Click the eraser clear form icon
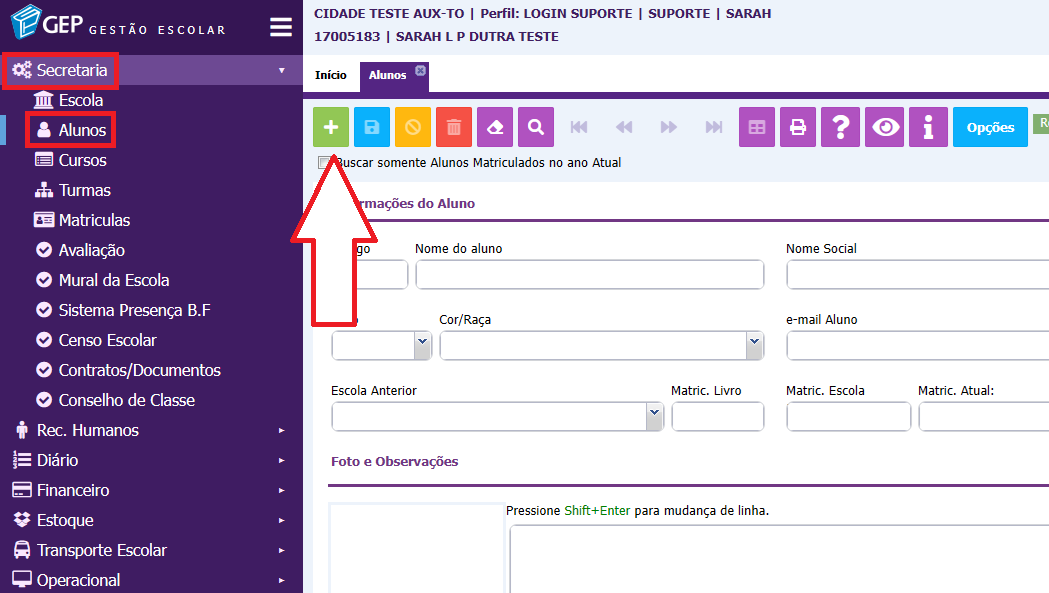1049x593 pixels. 495,127
